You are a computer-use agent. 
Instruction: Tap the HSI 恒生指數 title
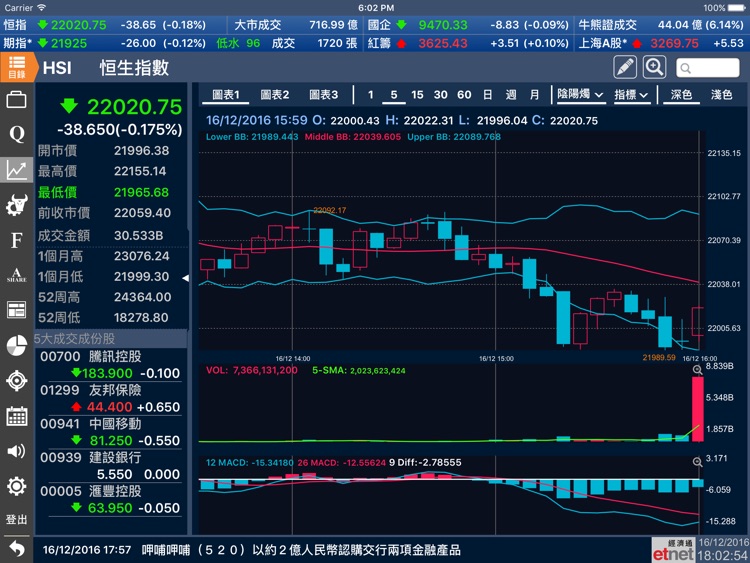pyautogui.click(x=106, y=67)
